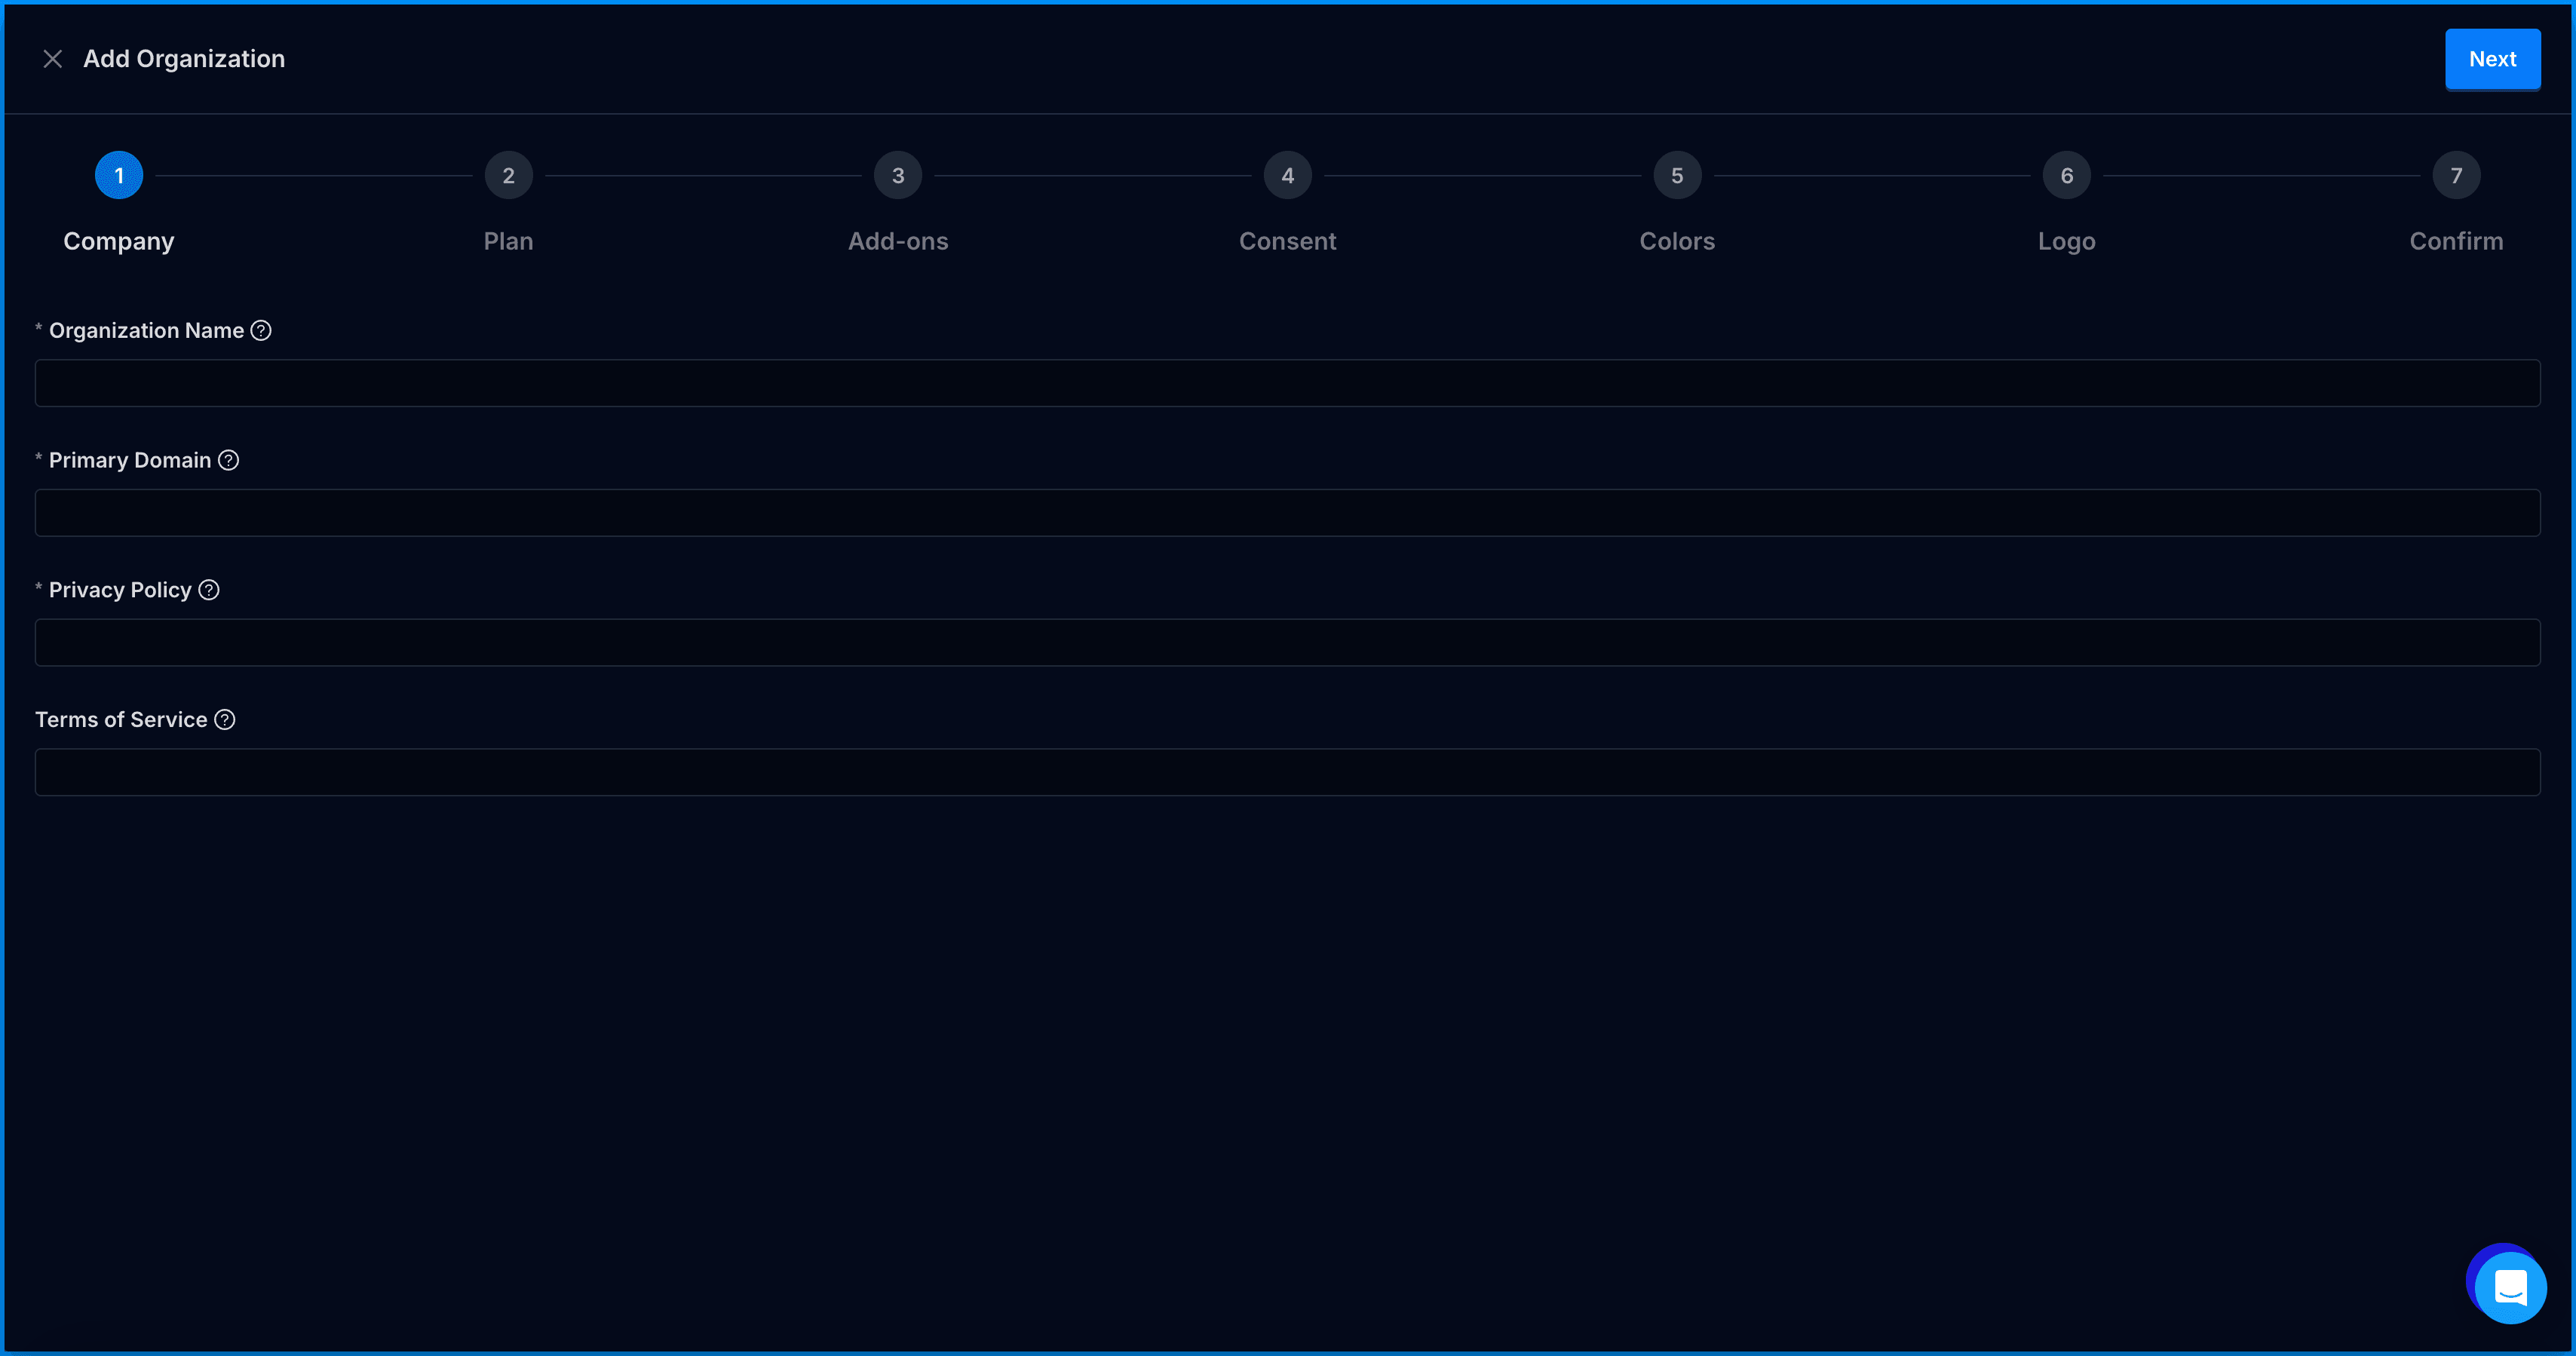Click the Primary Domain help icon
2576x1356 pixels.
click(x=228, y=460)
